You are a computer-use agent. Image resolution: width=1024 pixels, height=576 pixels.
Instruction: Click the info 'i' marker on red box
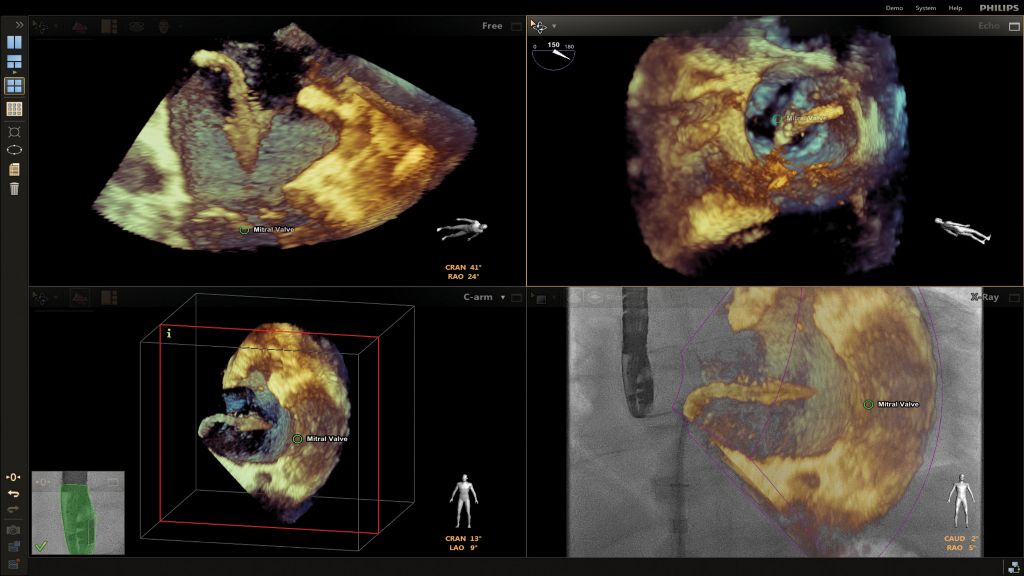coord(168,333)
